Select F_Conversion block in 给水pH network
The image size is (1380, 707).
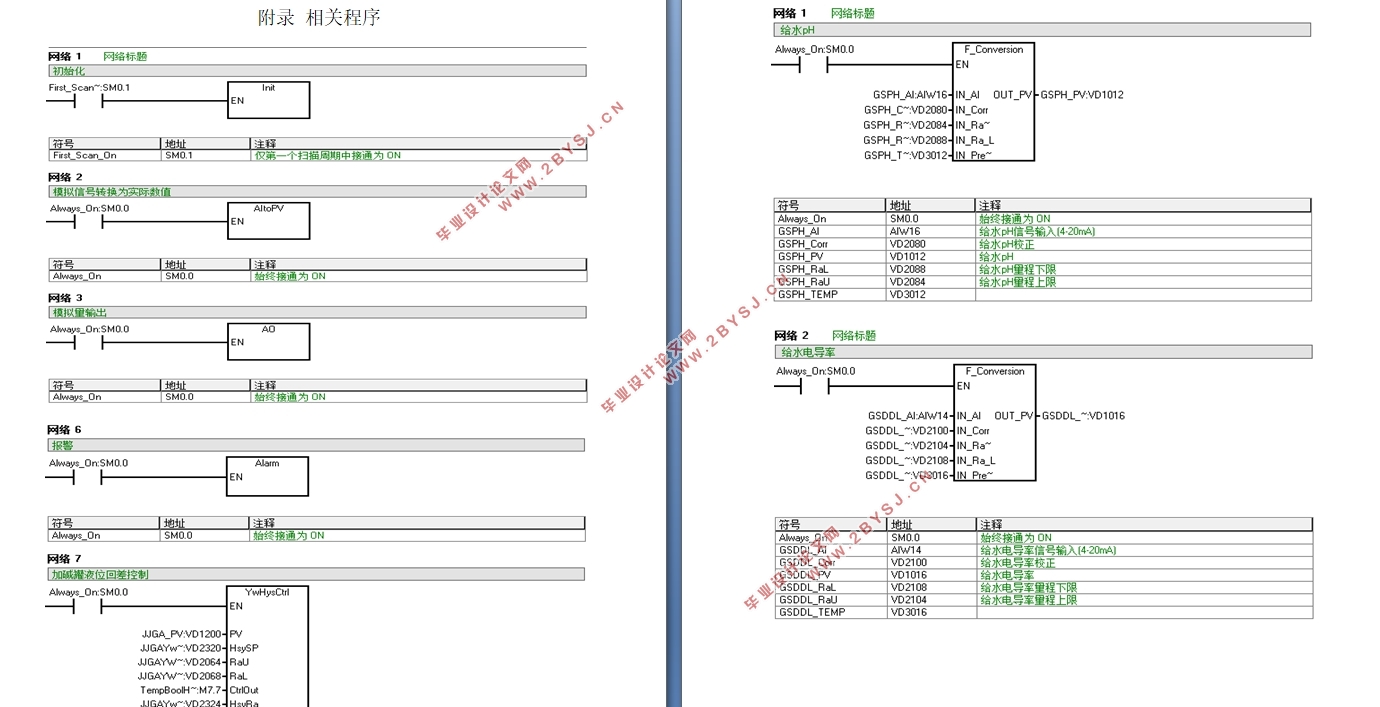click(993, 102)
